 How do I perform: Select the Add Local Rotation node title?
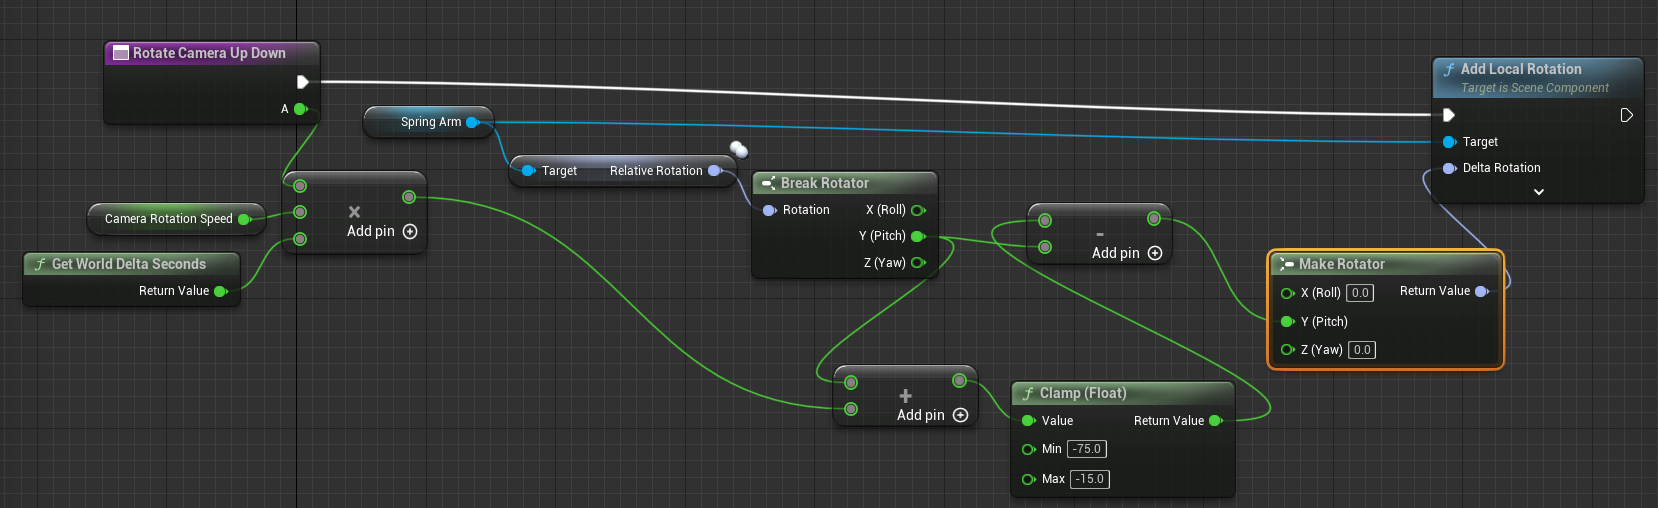(1521, 69)
